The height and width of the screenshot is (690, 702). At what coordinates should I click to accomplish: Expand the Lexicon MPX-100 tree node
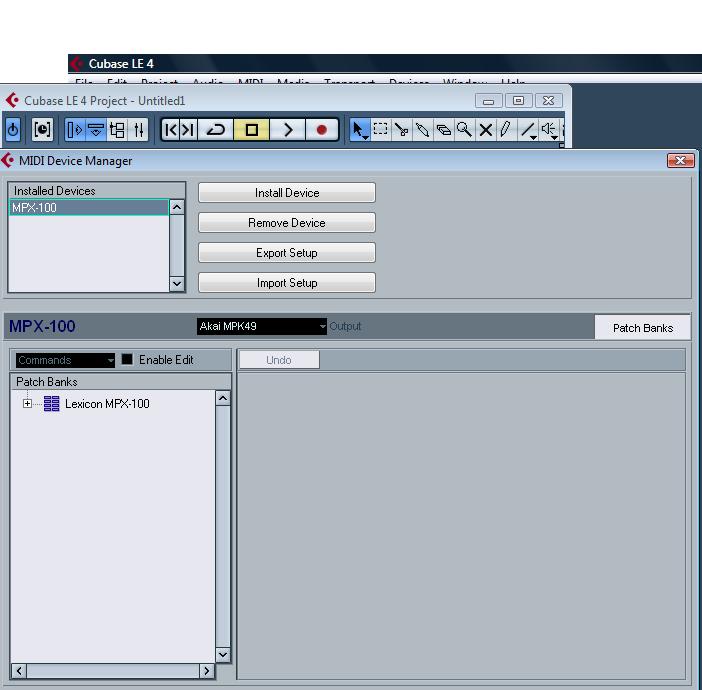(28, 404)
